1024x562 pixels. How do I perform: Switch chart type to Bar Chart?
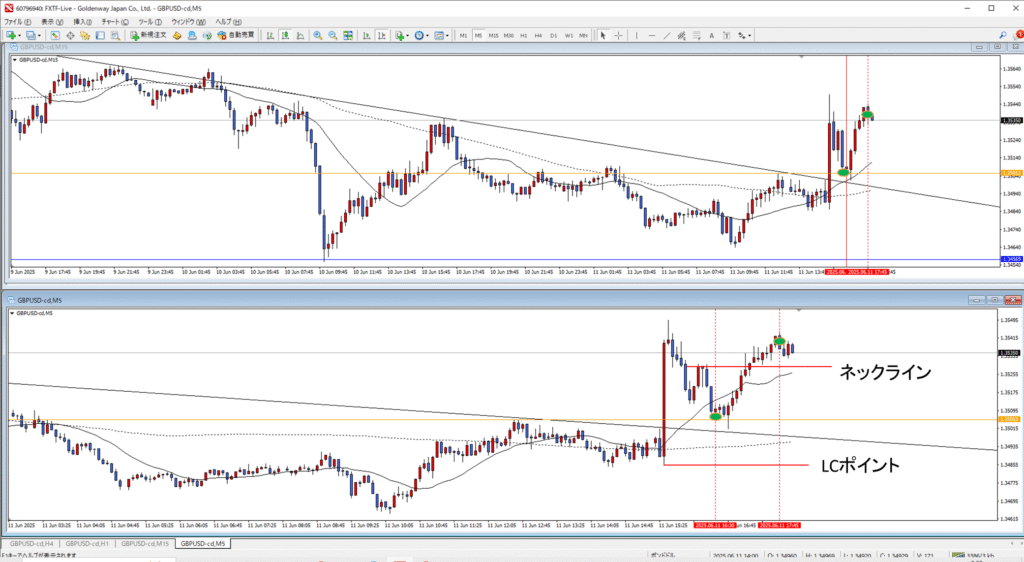[x=270, y=35]
